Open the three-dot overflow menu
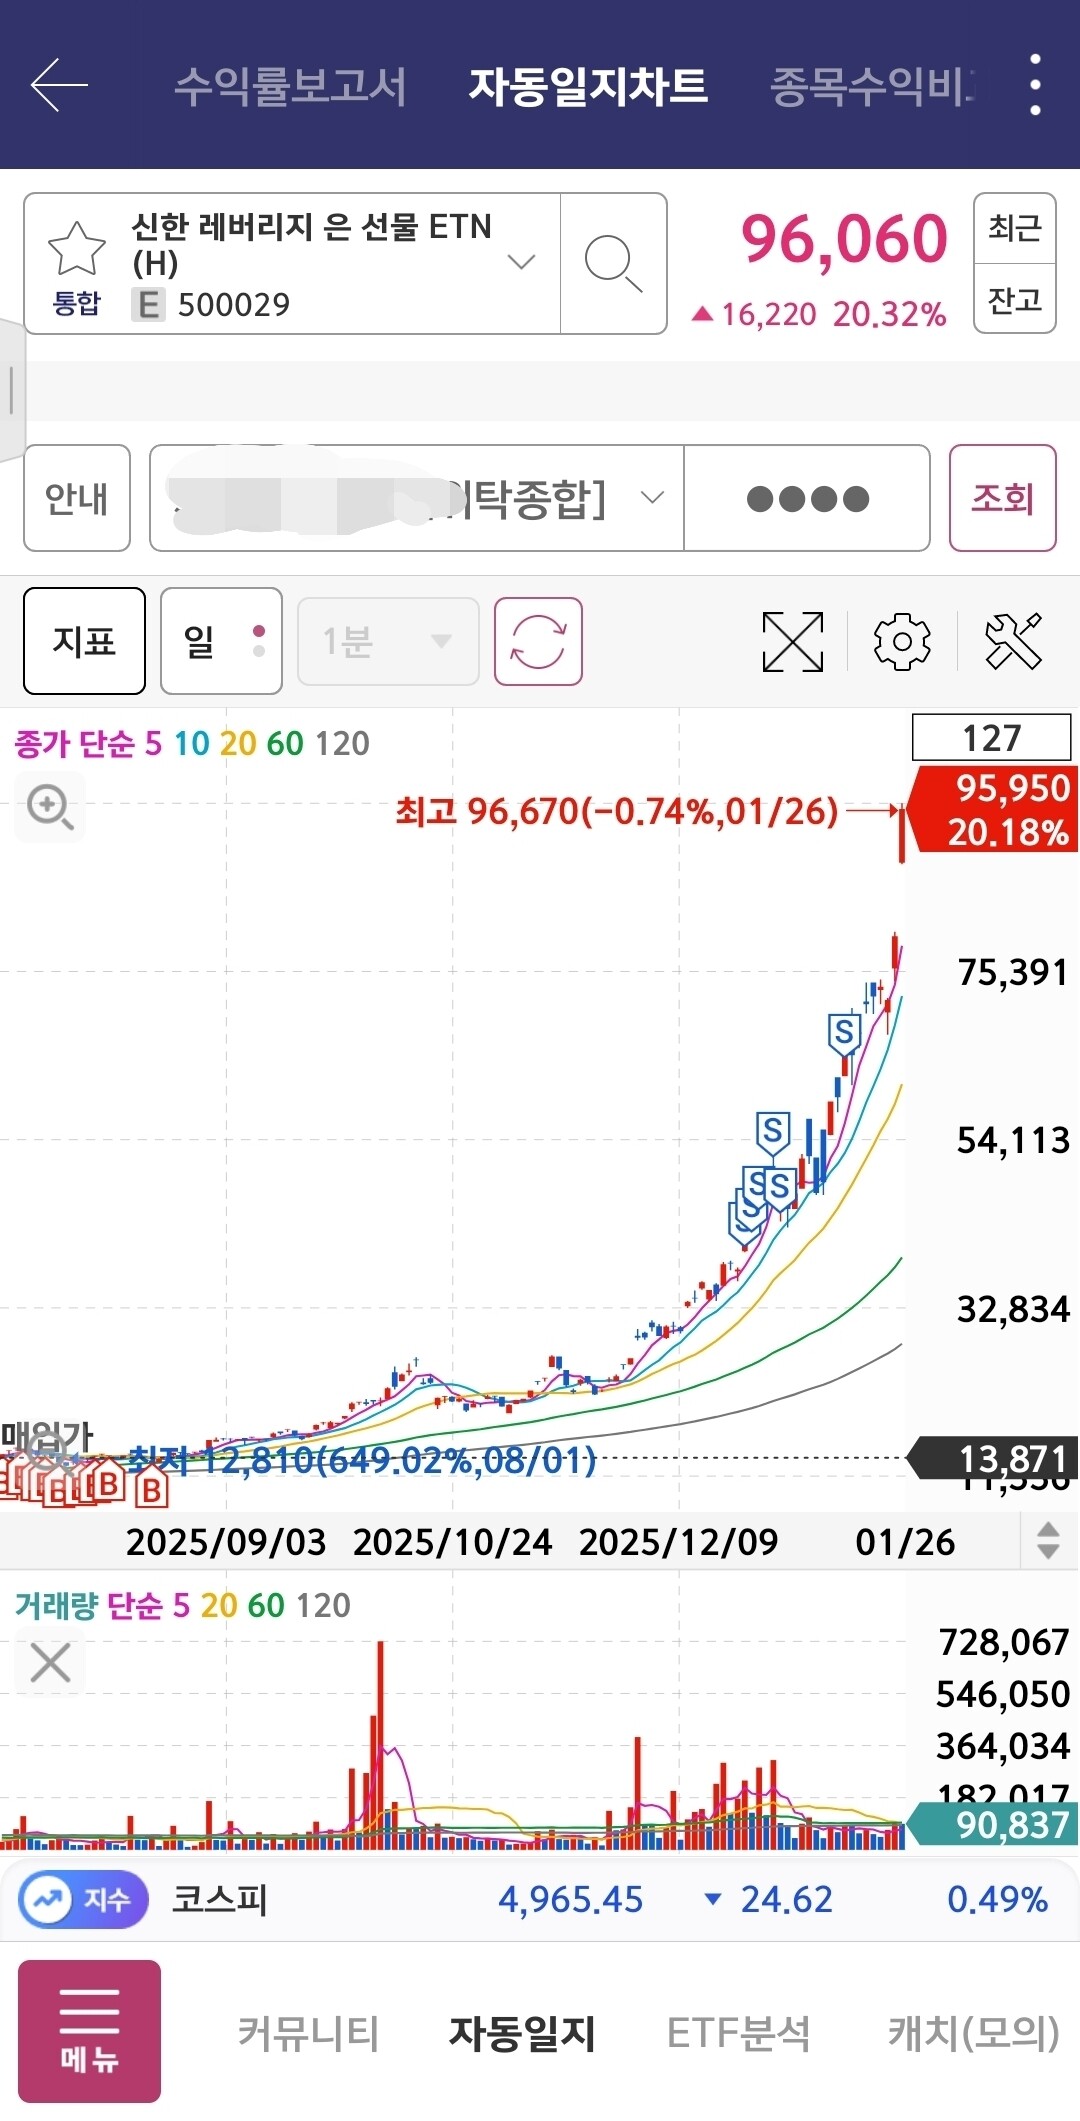The image size is (1080, 2121). [x=1035, y=85]
